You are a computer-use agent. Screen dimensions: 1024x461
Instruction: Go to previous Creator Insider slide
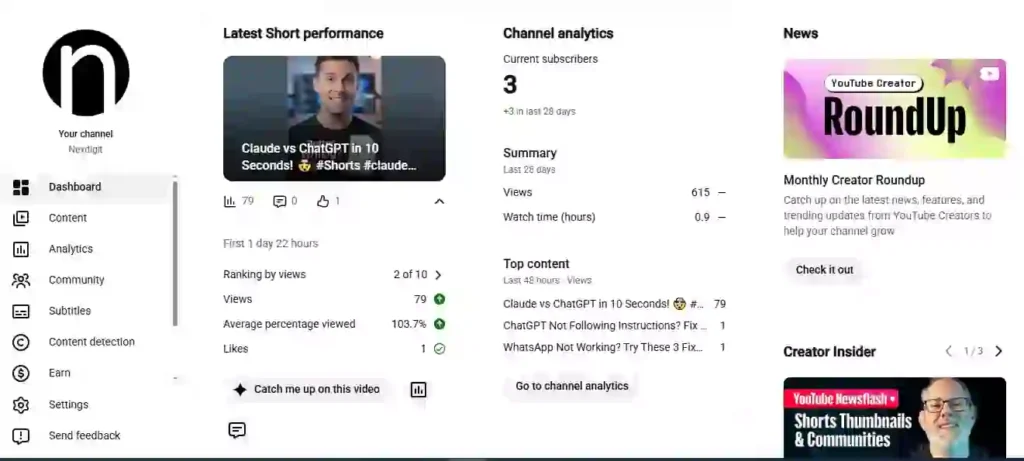949,351
